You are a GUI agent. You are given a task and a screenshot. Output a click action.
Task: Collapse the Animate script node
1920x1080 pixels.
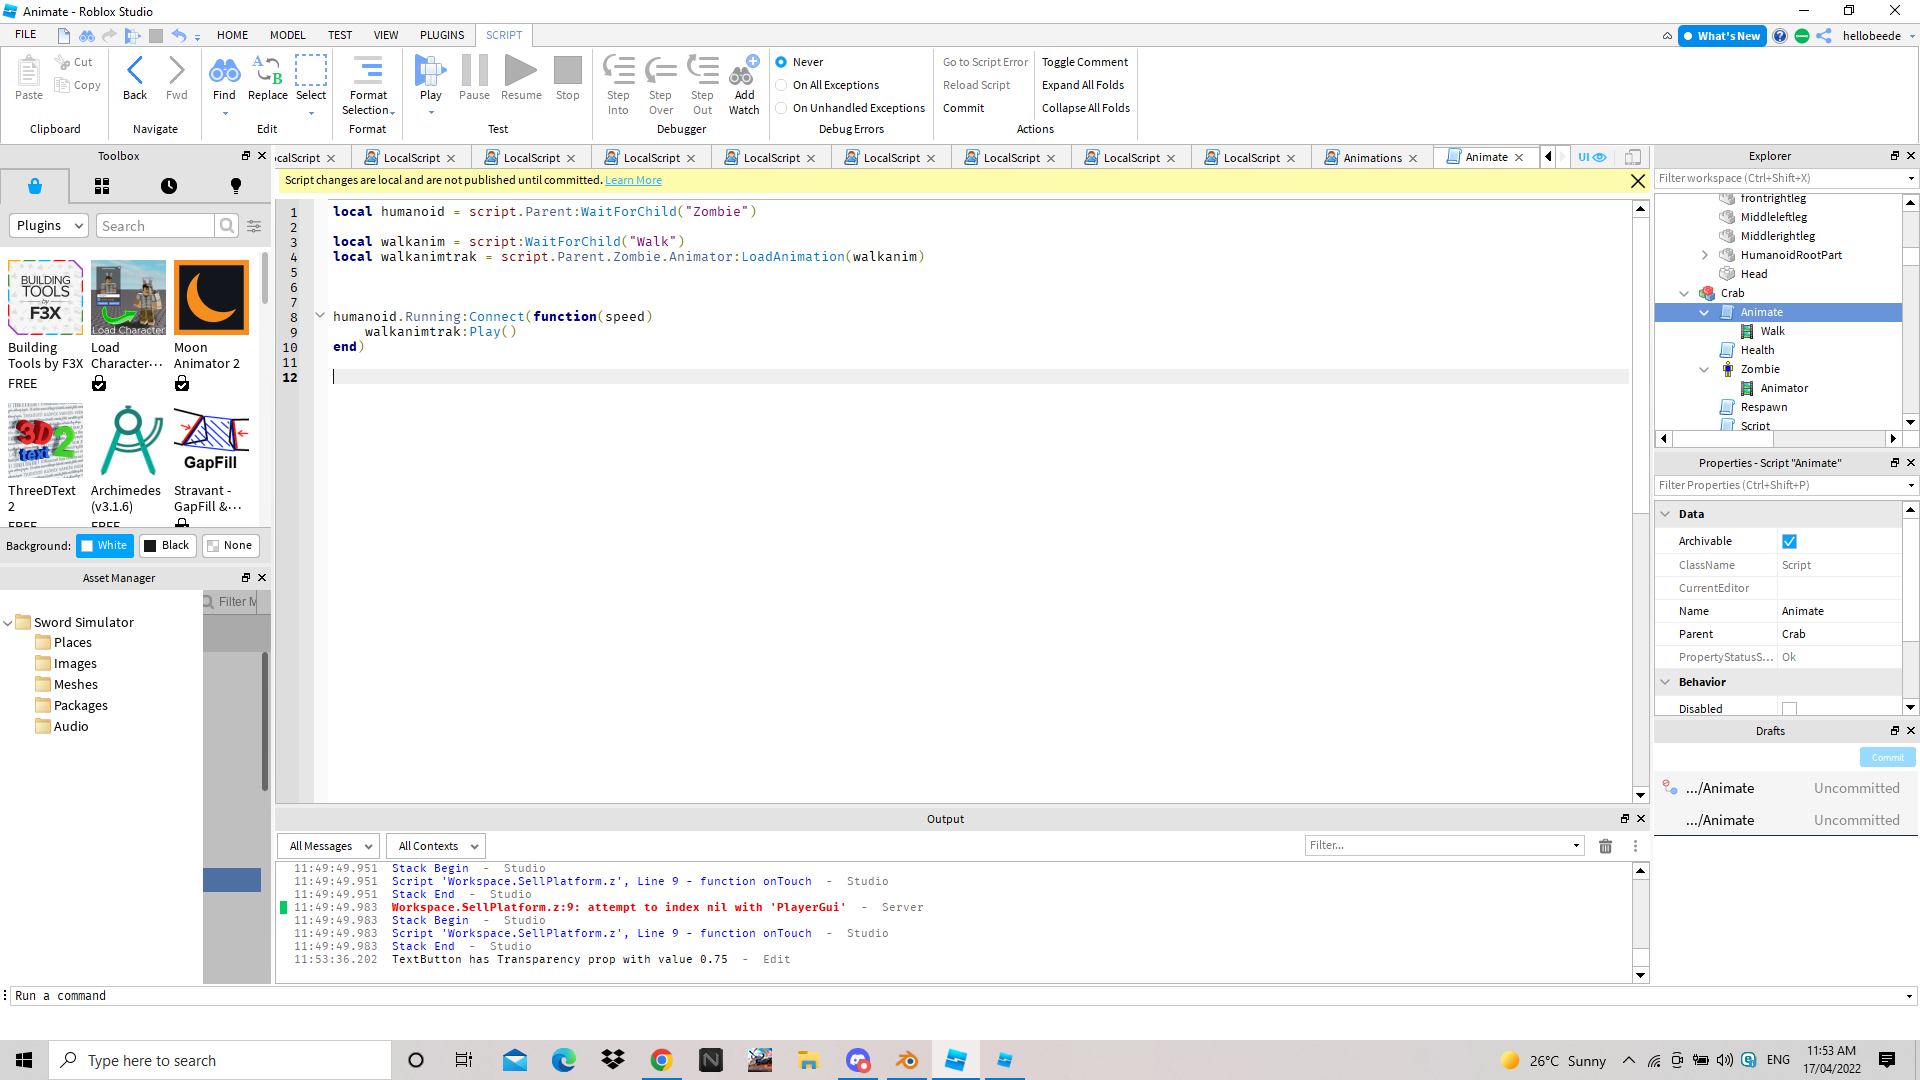pos(1704,312)
